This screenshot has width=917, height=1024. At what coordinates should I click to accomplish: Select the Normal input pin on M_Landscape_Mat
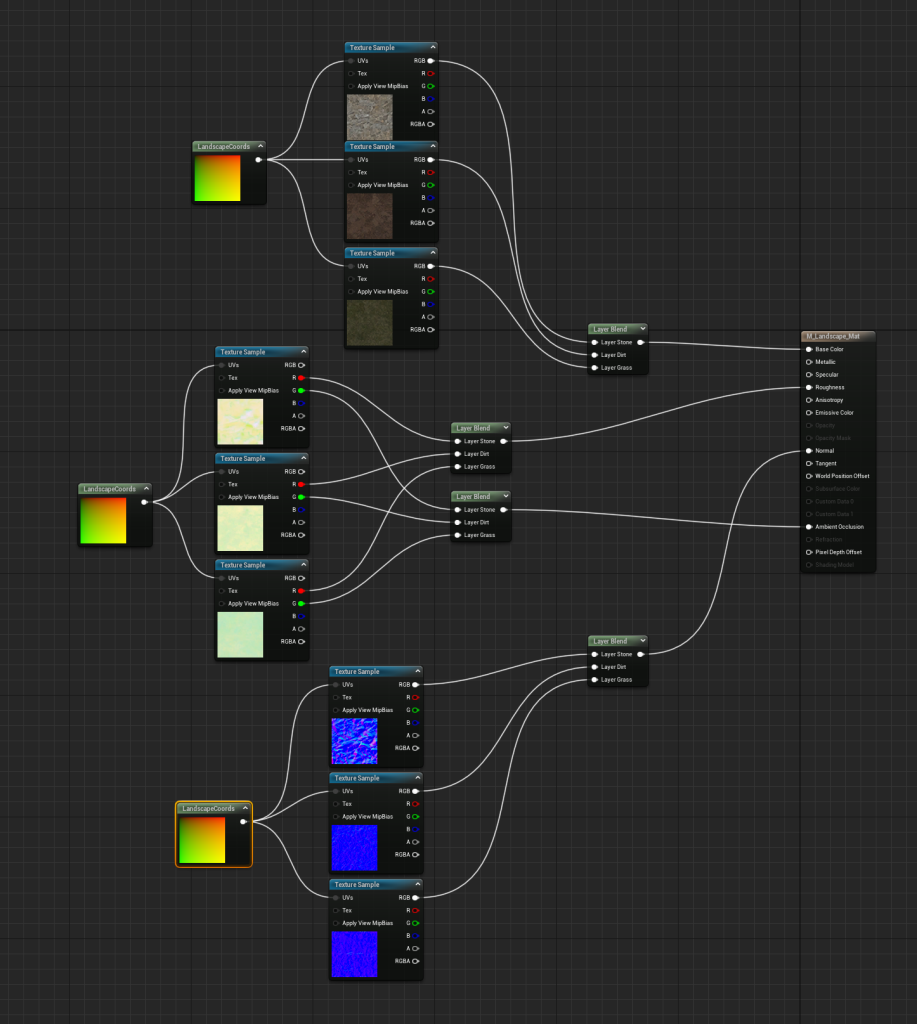[x=809, y=451]
